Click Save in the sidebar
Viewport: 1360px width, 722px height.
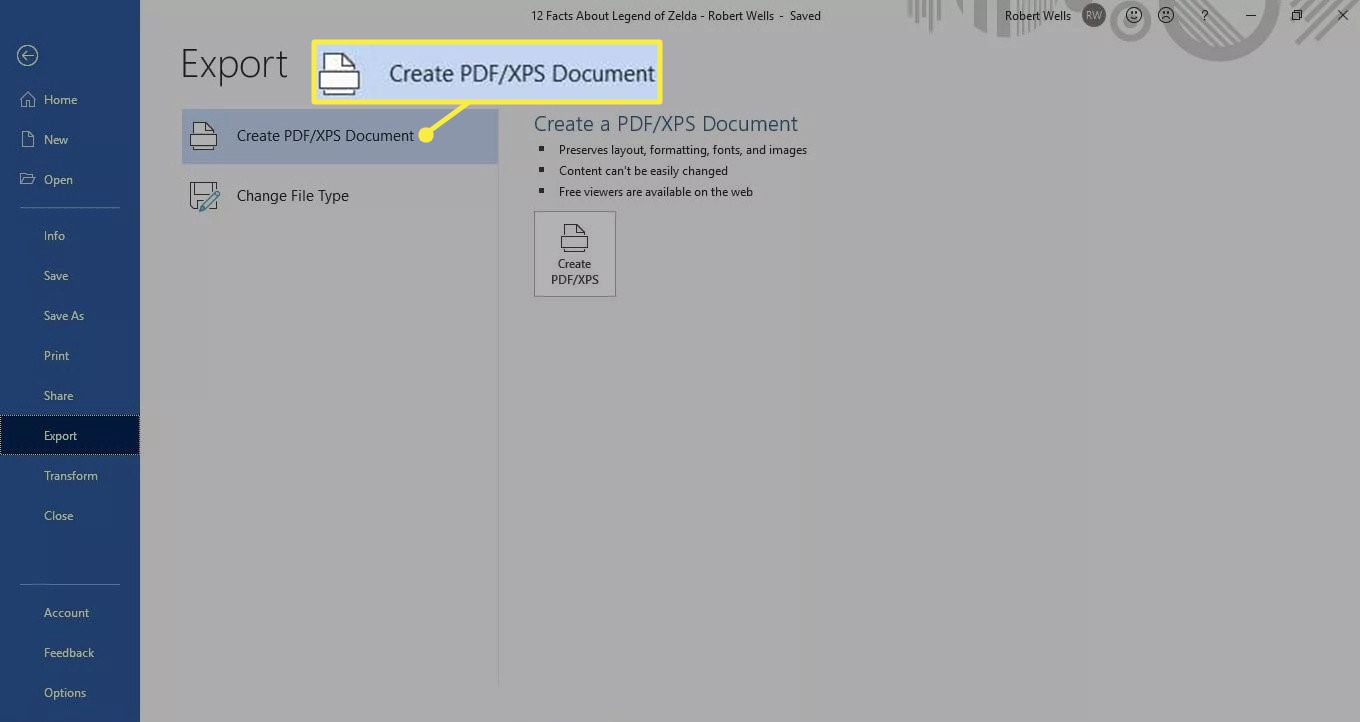click(x=70, y=276)
